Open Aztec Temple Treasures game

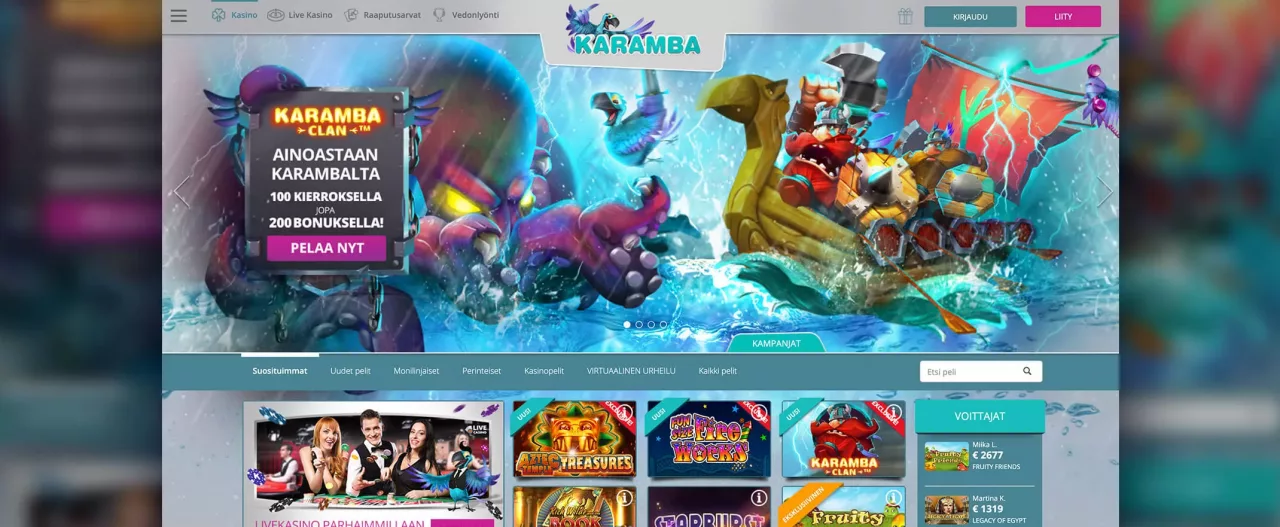pos(574,439)
